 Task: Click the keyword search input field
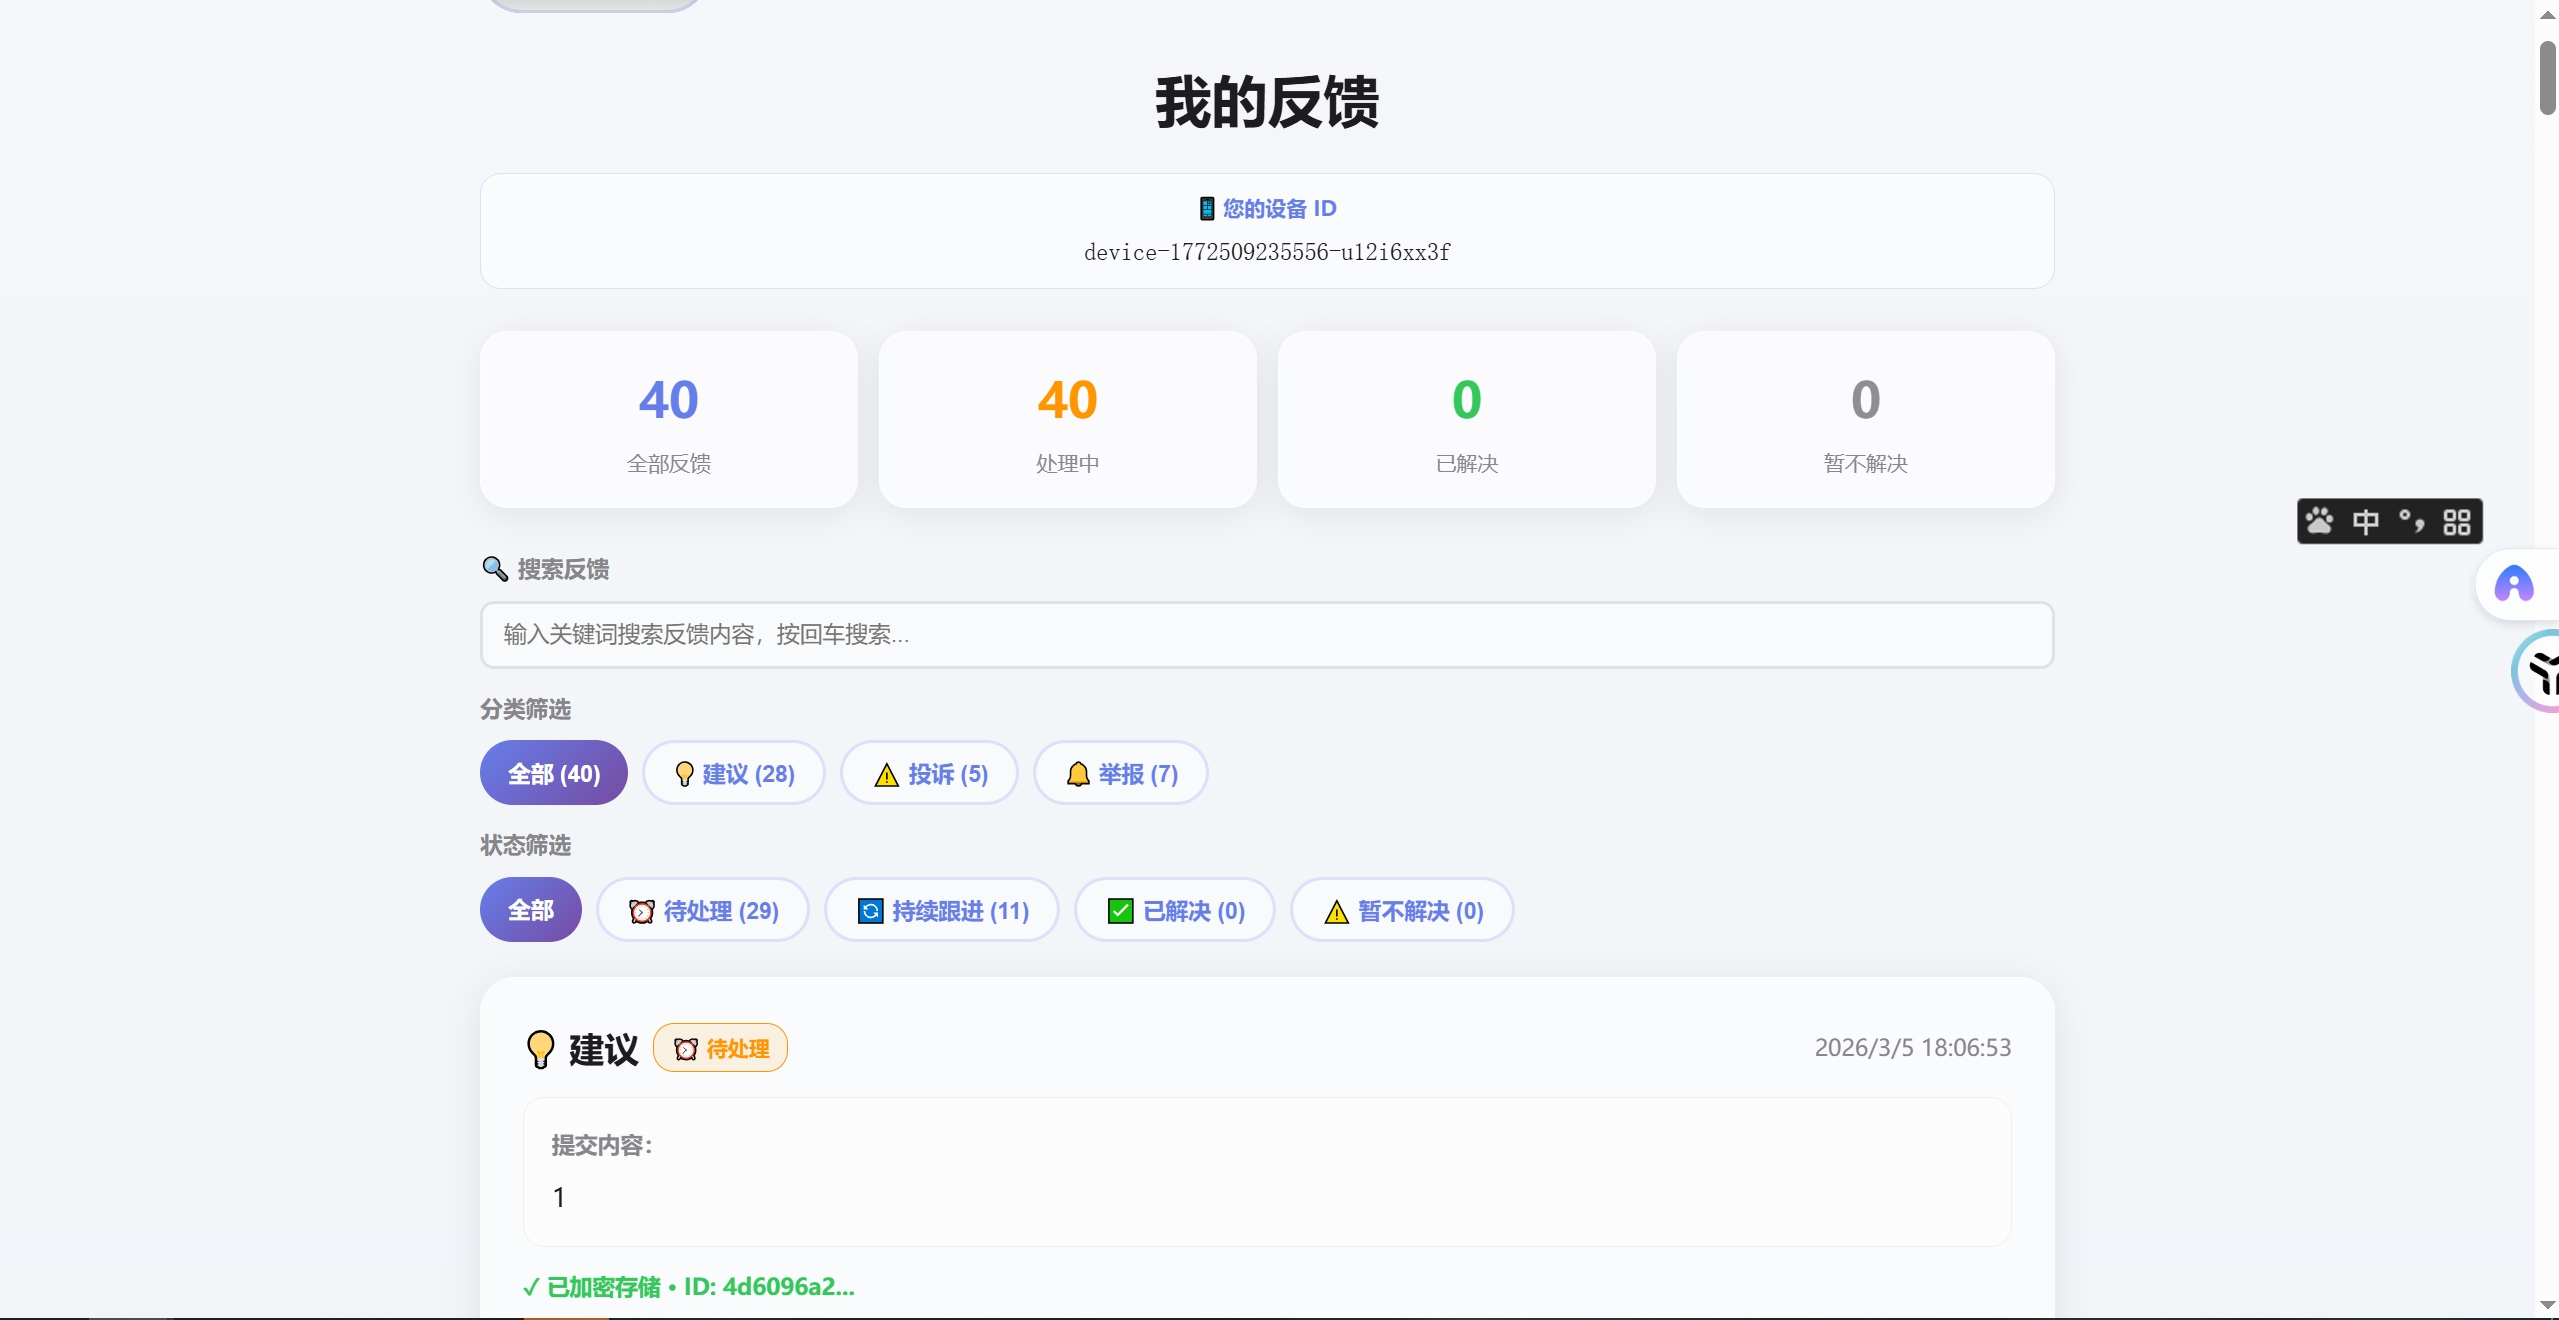[x=1264, y=634]
